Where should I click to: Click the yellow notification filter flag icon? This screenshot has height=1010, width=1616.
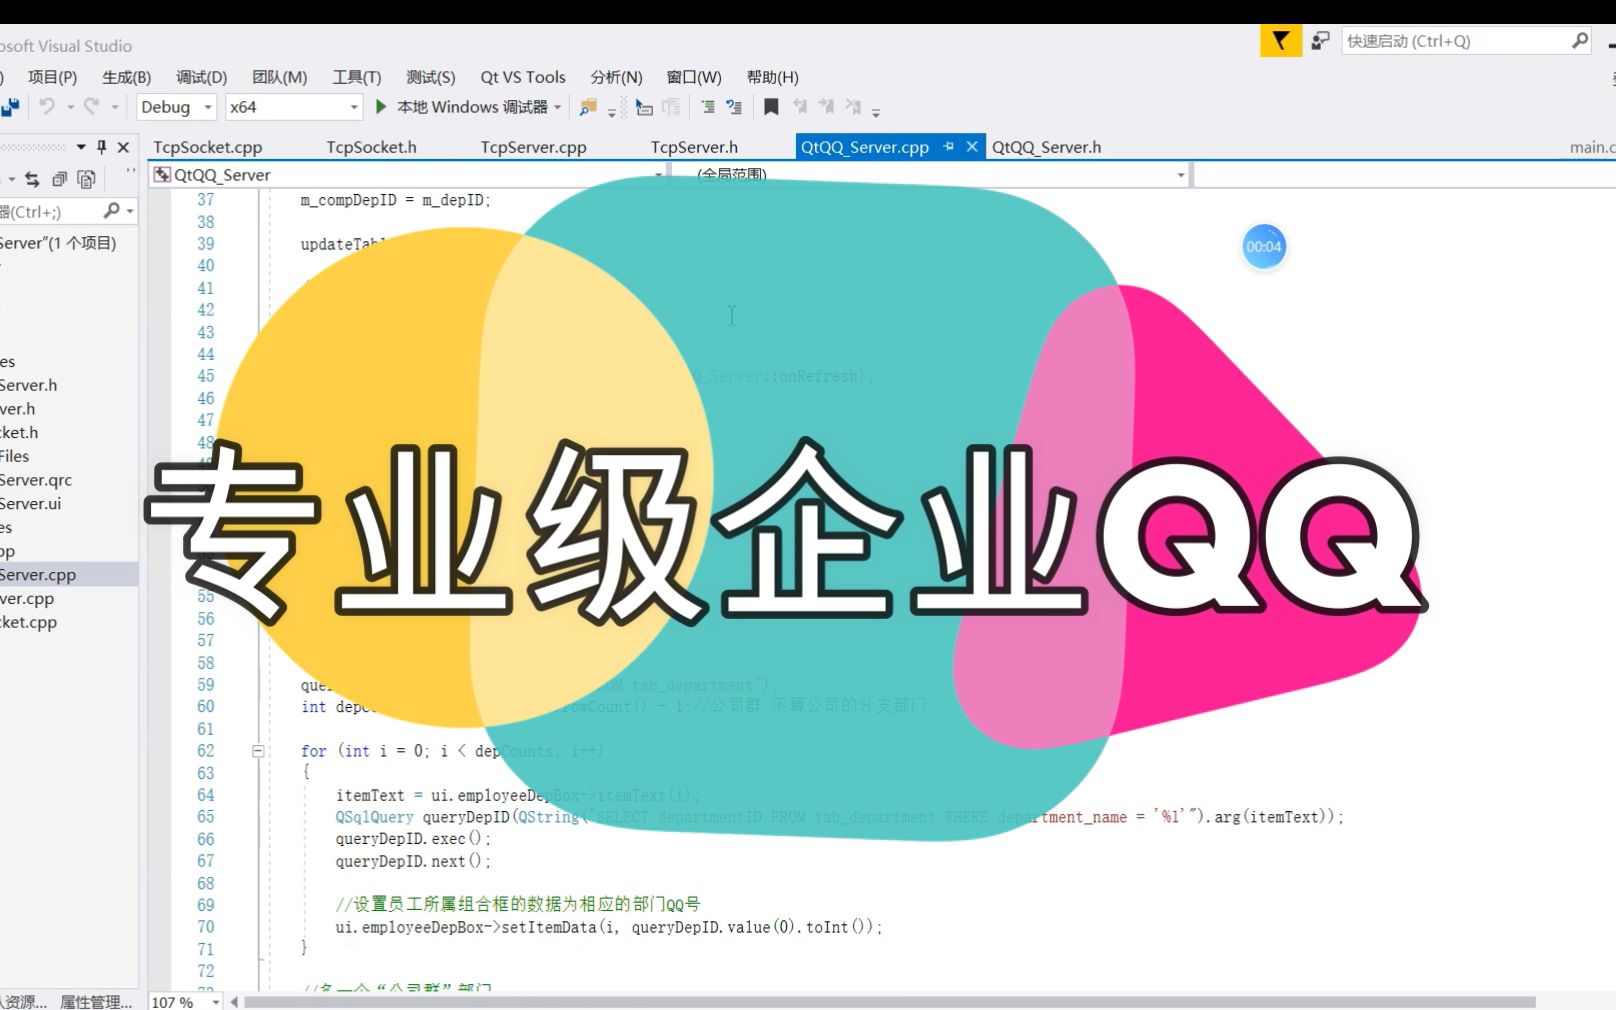(1281, 41)
